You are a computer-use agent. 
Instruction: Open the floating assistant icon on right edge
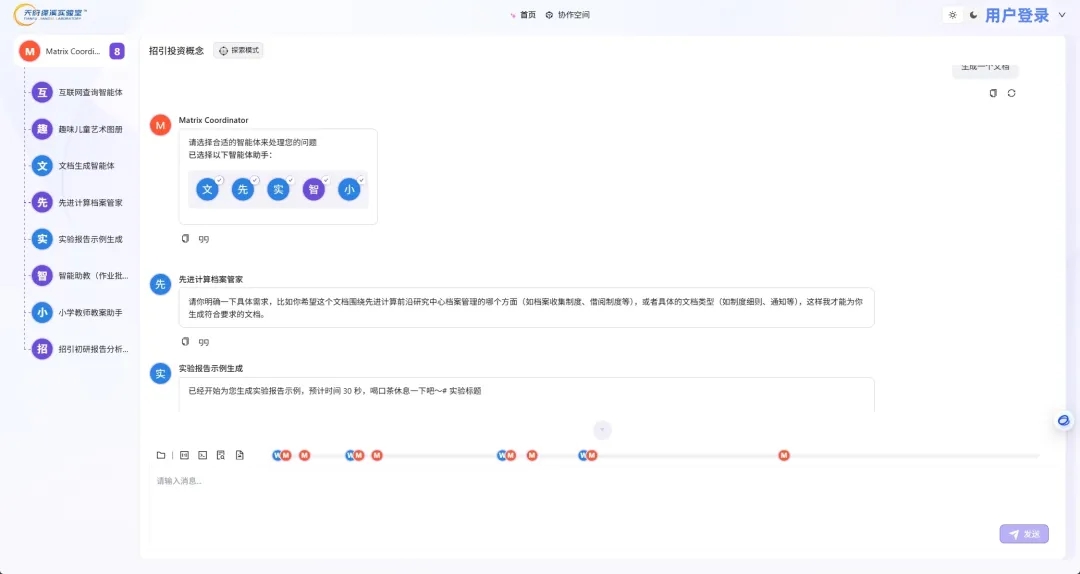point(1063,421)
